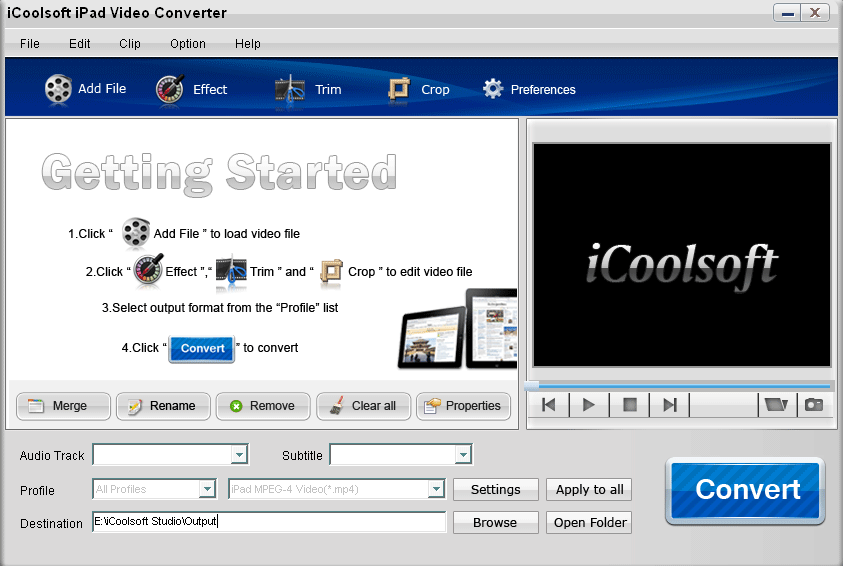The height and width of the screenshot is (566, 843).
Task: Open the Clip menu
Action: (130, 44)
